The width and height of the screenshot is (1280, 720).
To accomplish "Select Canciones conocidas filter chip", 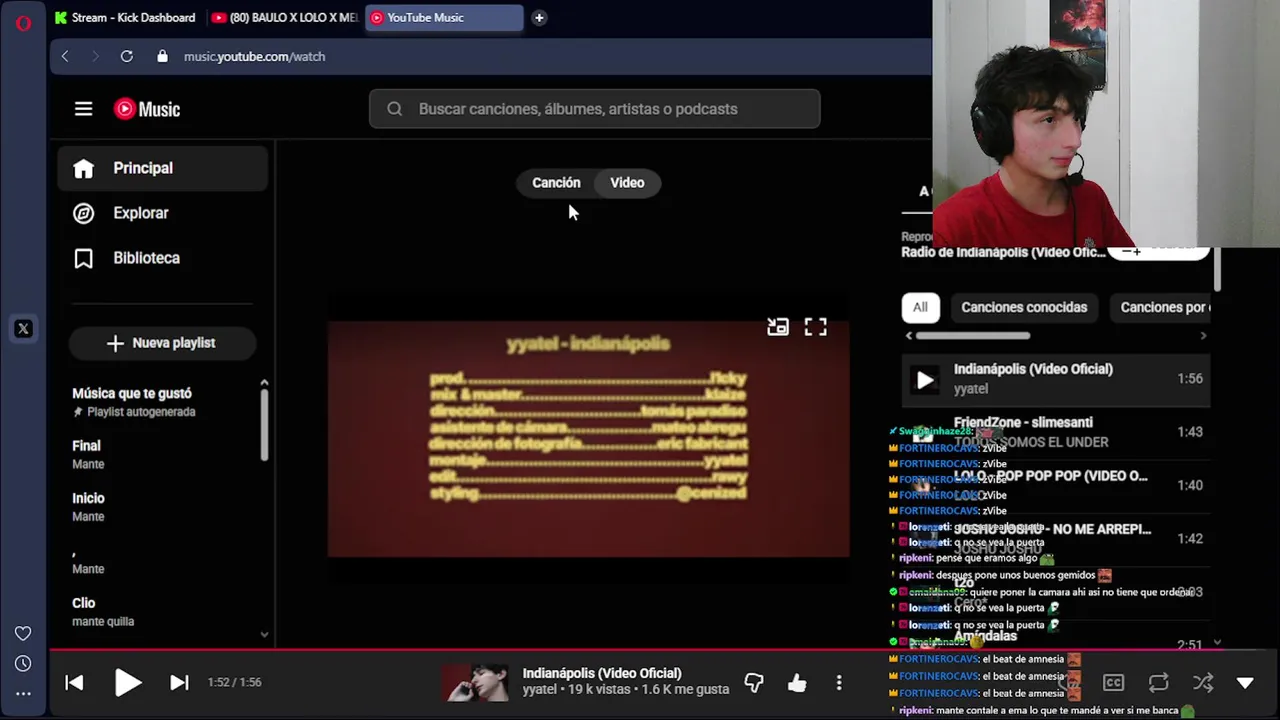I will pos(1024,307).
